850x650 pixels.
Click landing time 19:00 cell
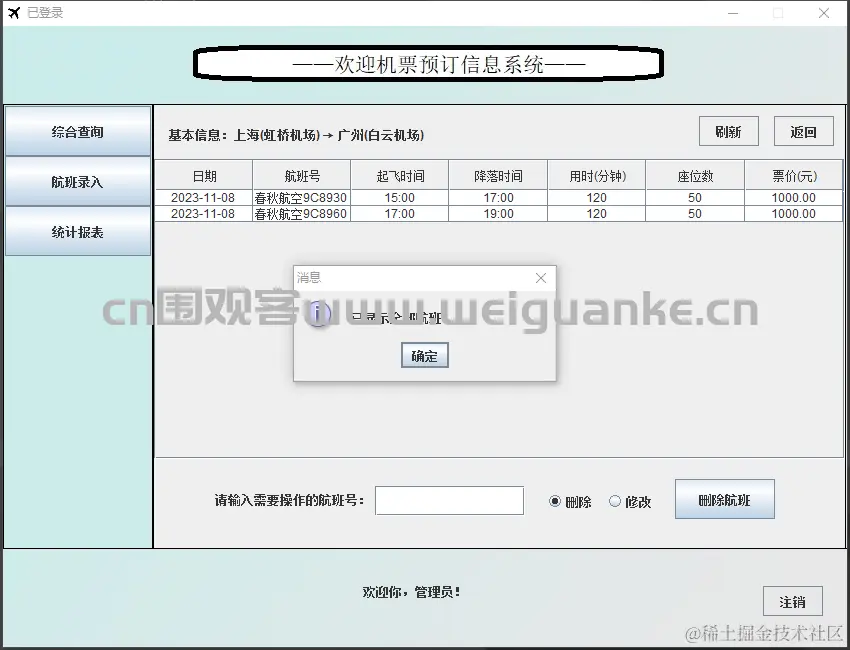click(x=498, y=214)
